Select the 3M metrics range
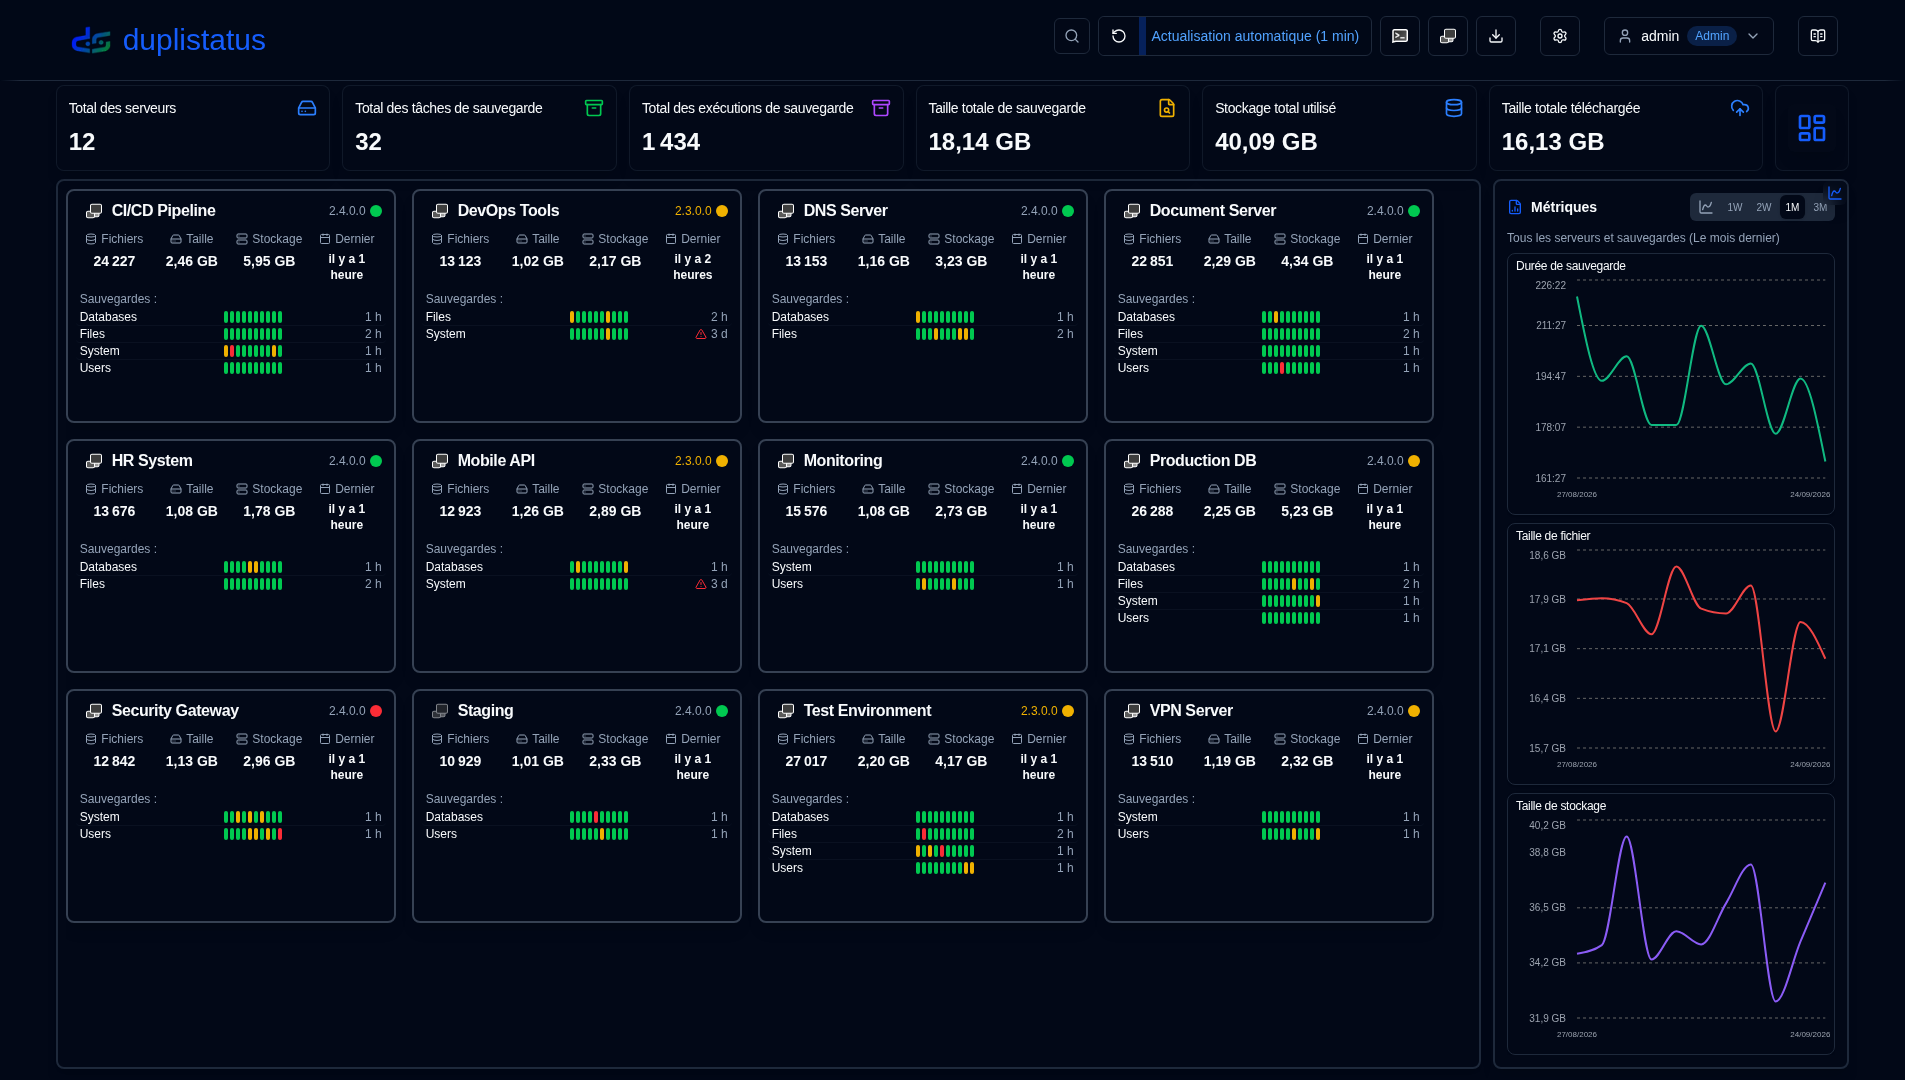Screen dimensions: 1905x1080 coord(1820,207)
